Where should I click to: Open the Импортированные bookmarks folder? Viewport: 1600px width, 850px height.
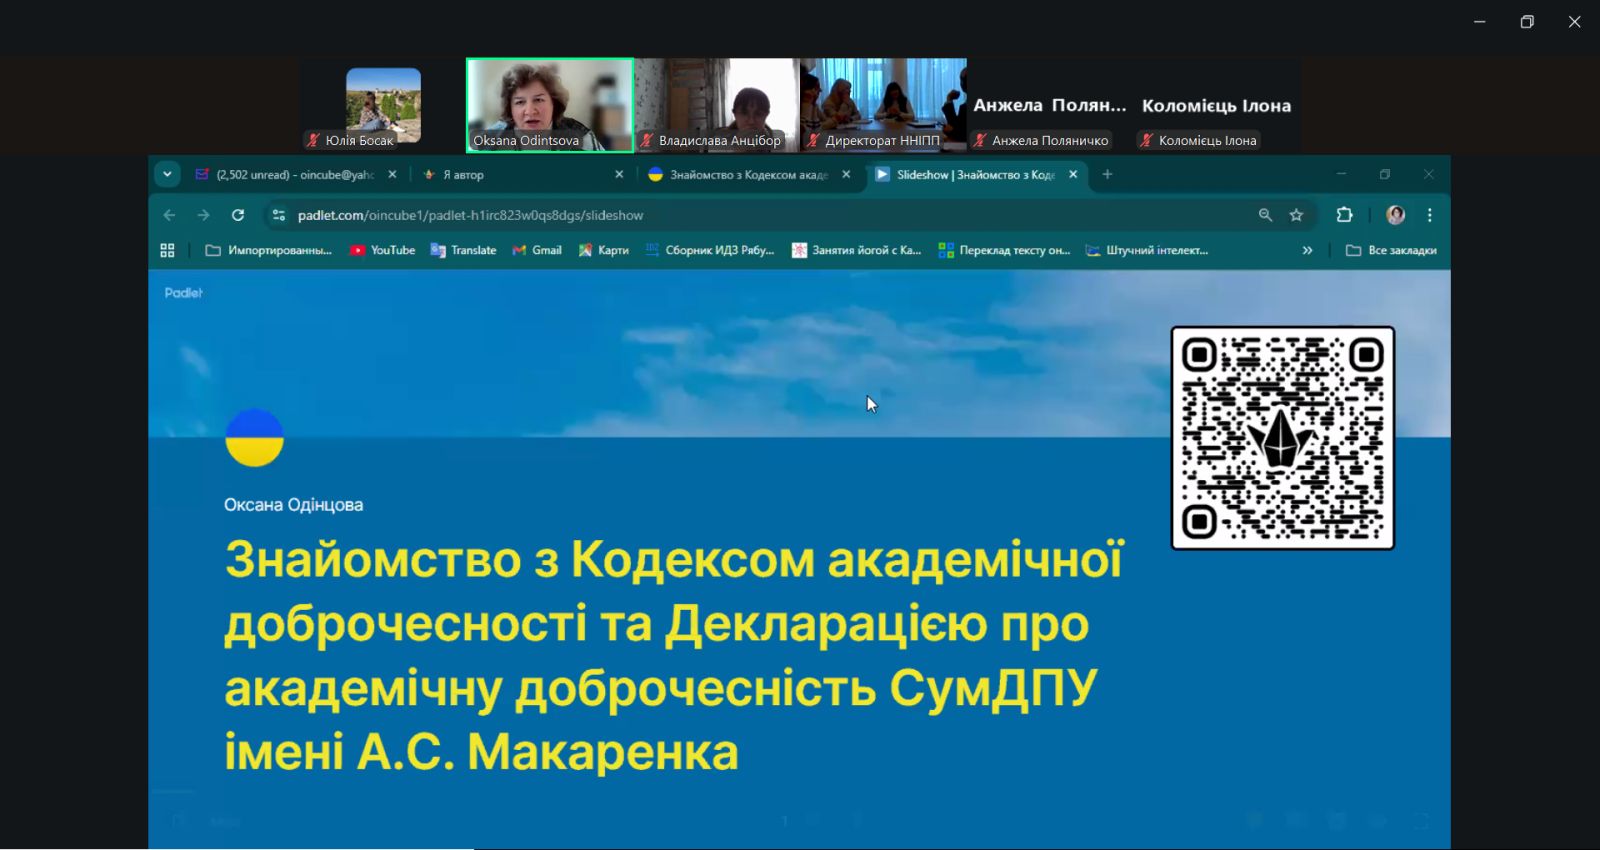(268, 251)
